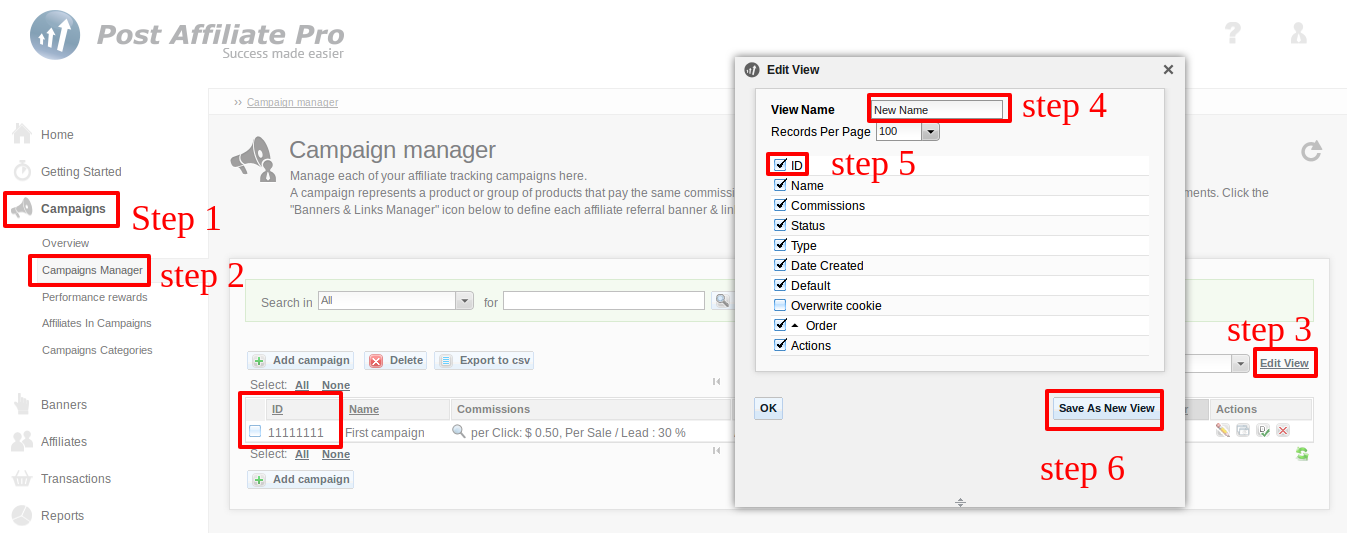Image resolution: width=1347 pixels, height=533 pixels.
Task: Uncheck the Name column checkbox
Action: (780, 184)
